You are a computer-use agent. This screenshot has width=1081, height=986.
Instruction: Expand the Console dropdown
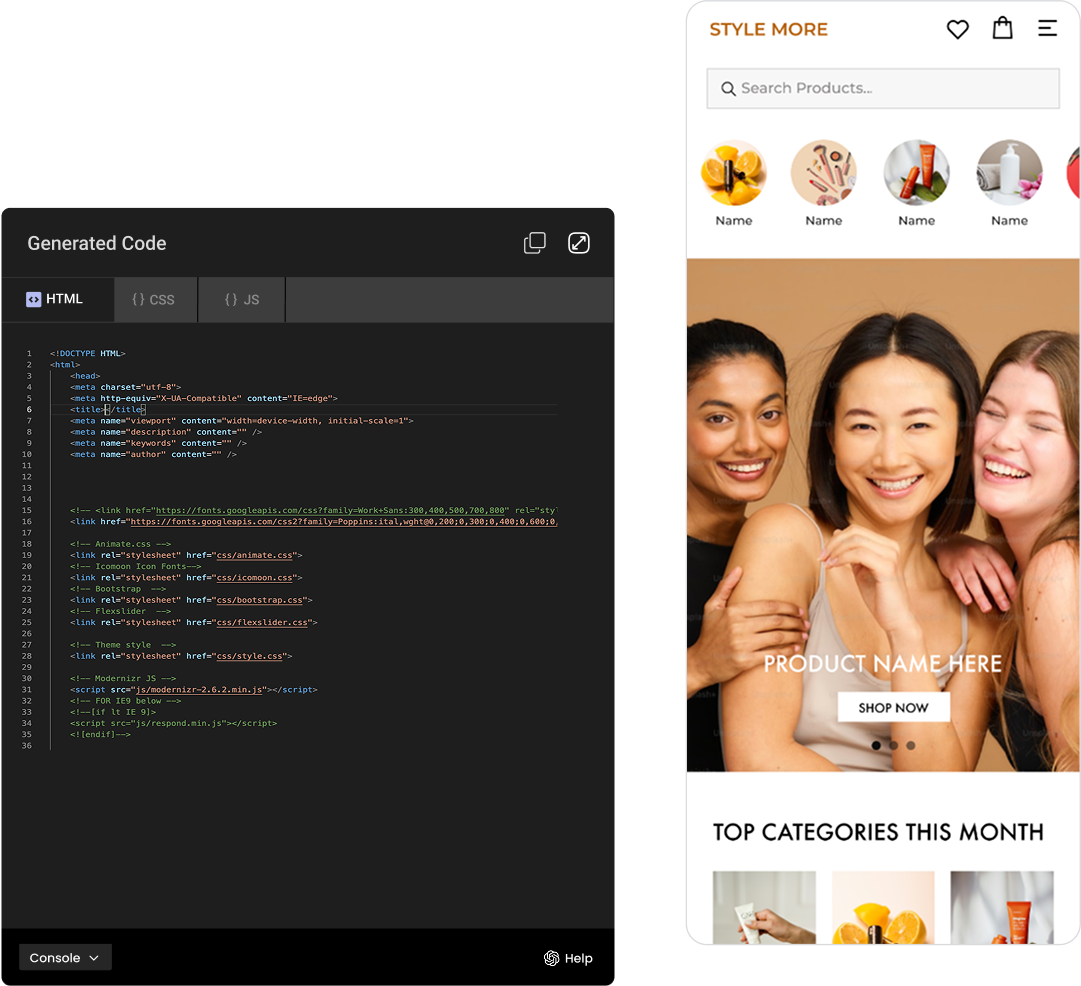pyautogui.click(x=65, y=958)
